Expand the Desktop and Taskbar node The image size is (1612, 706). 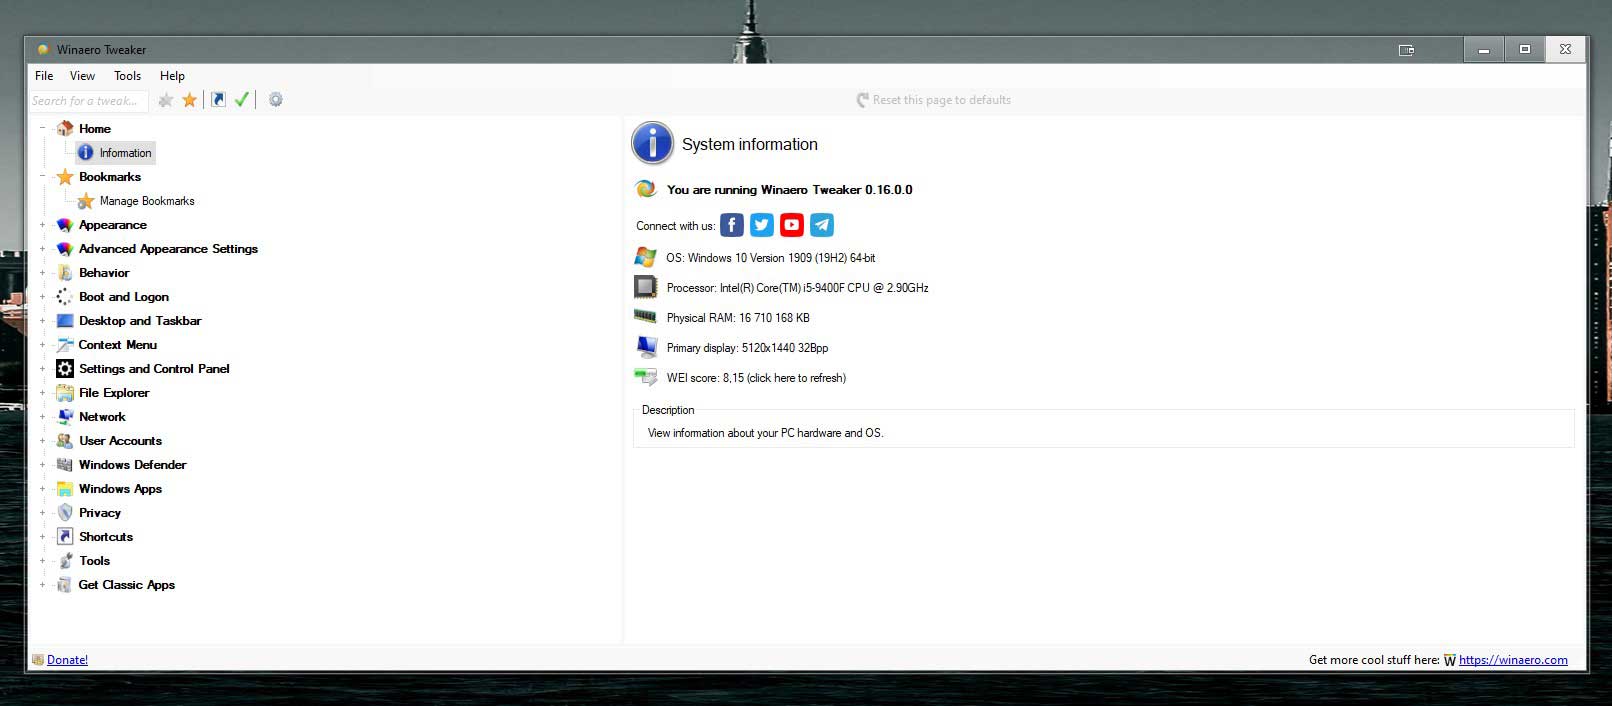42,321
